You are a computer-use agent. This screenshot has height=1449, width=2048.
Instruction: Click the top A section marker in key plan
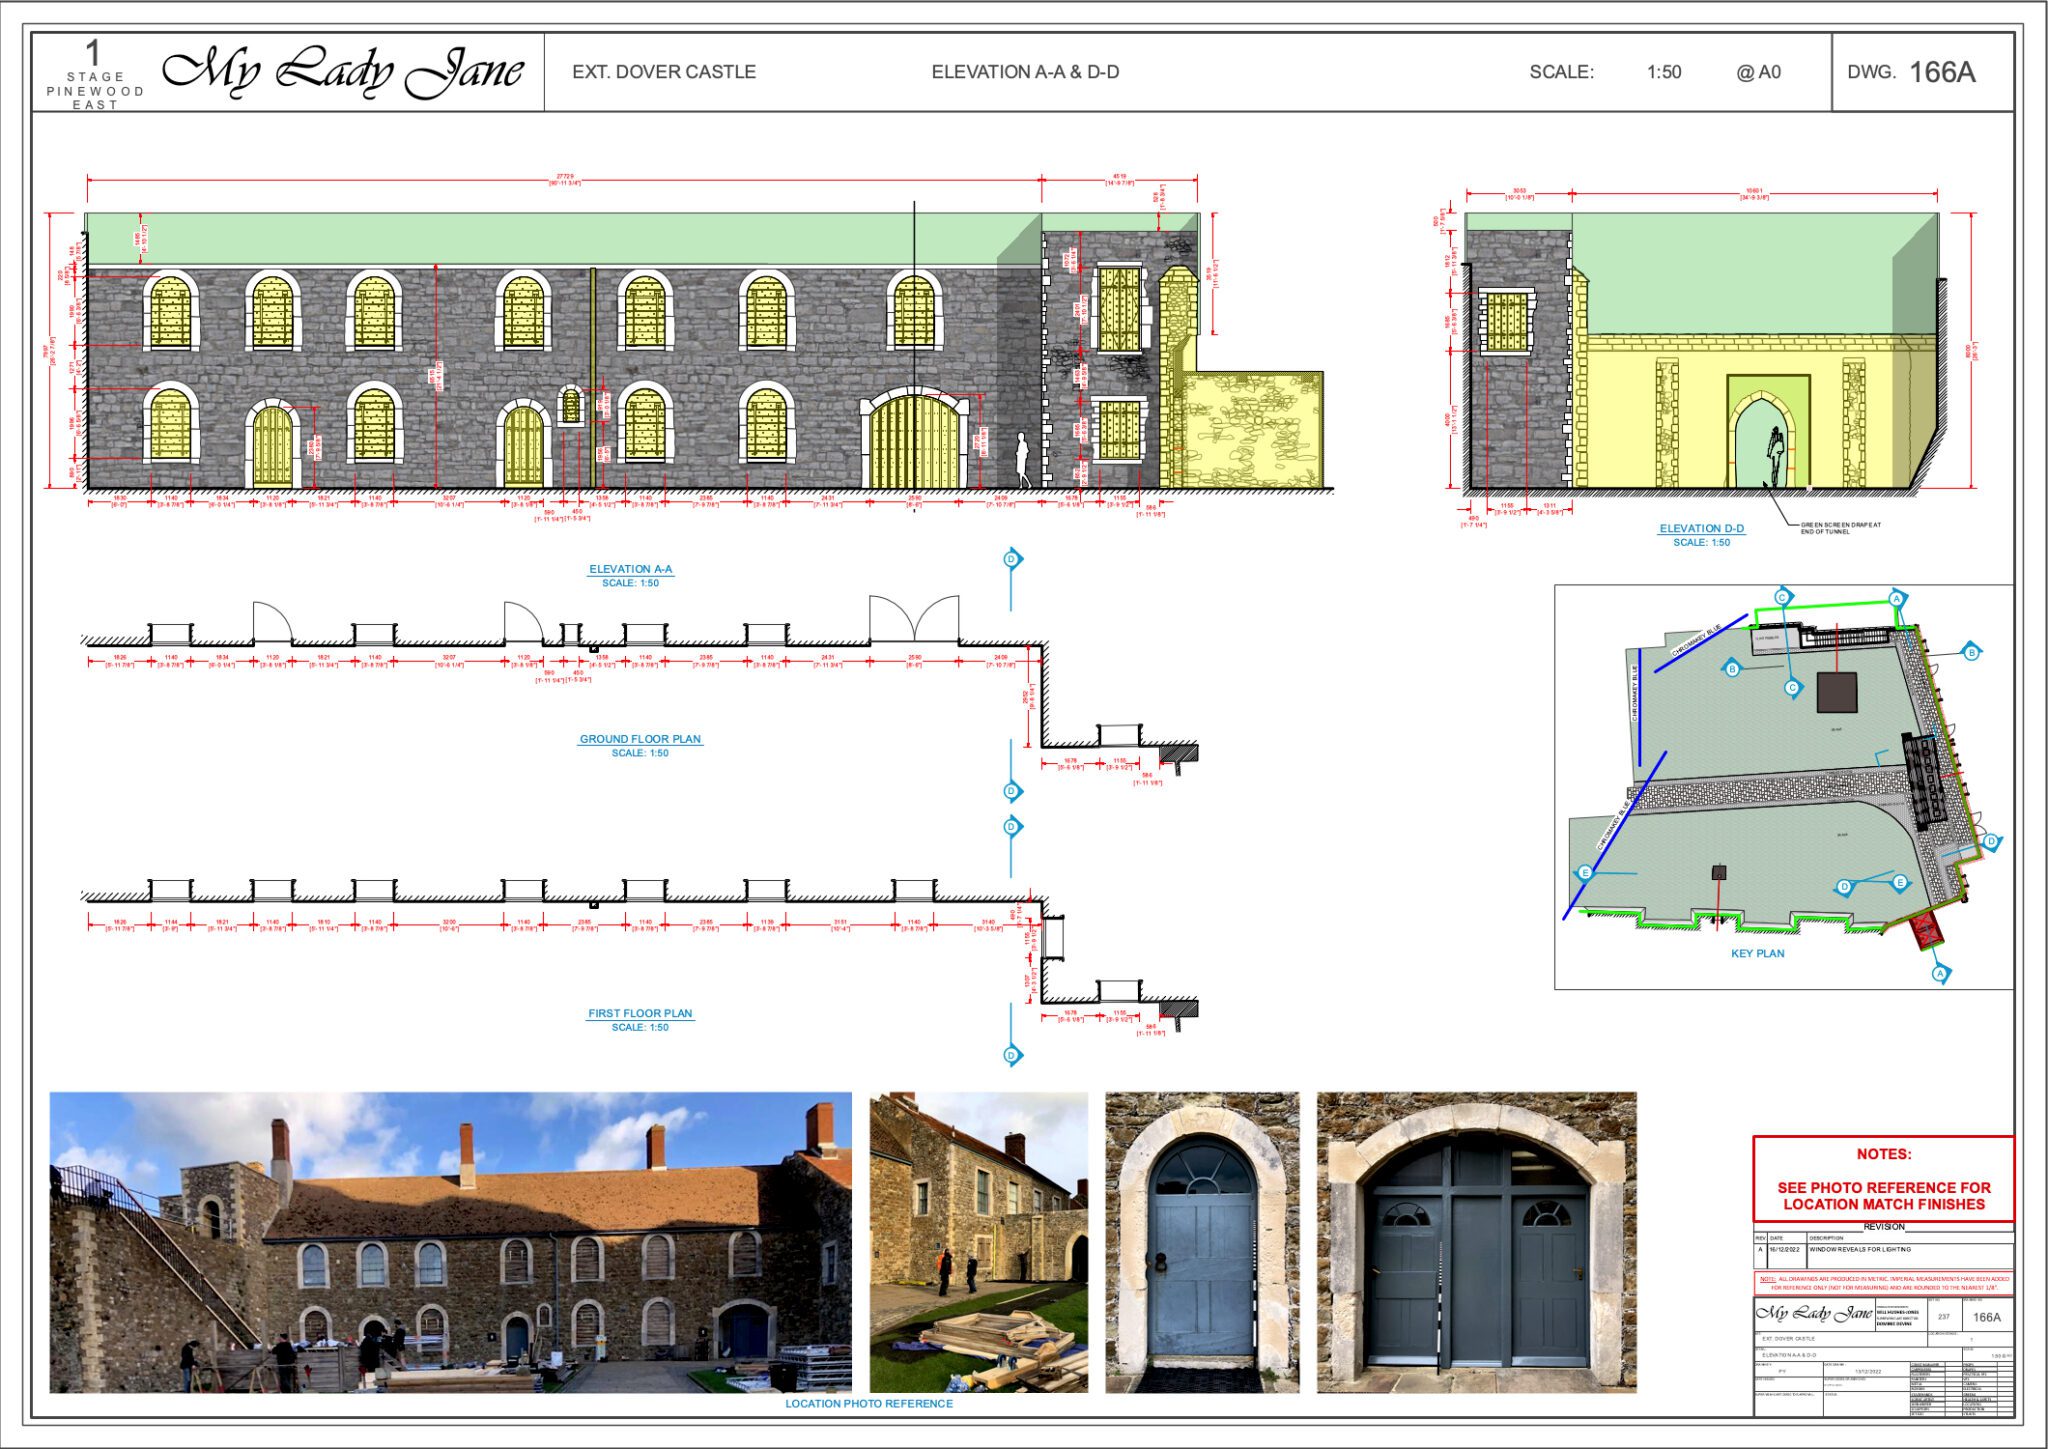(x=1896, y=599)
